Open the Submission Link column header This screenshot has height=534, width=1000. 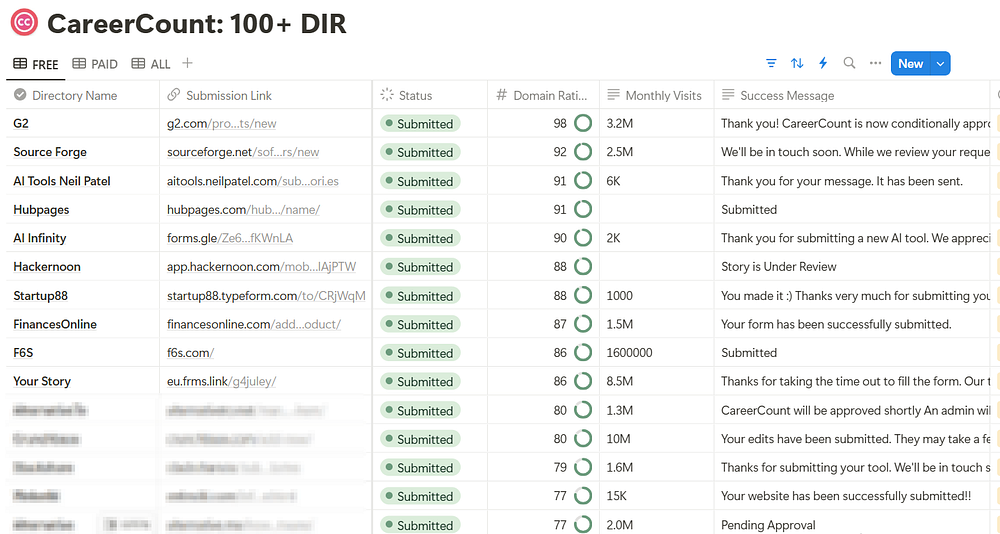pos(265,95)
